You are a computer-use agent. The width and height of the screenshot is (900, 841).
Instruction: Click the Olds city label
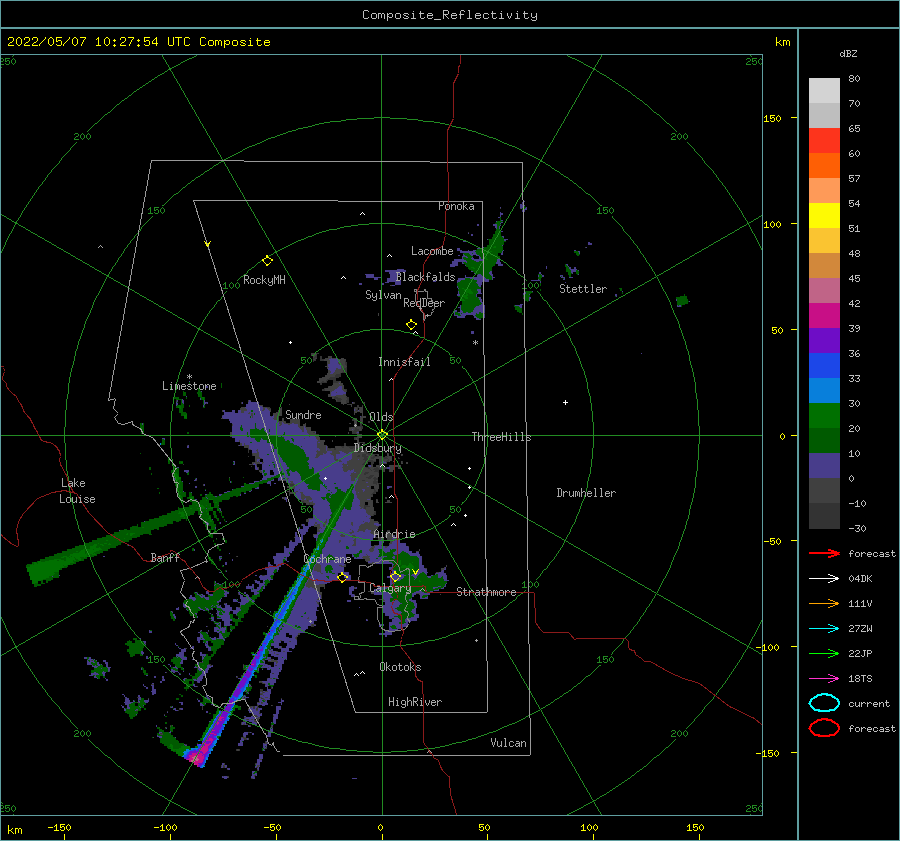381,417
